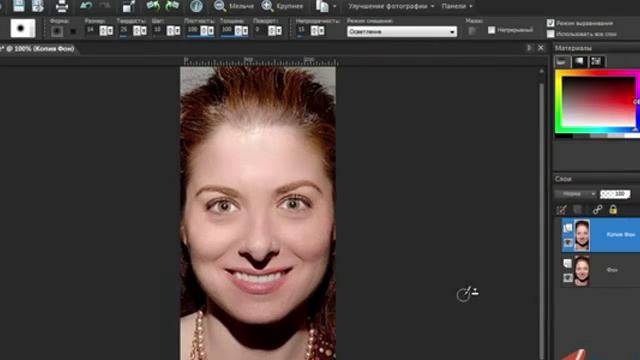Image resolution: width=640 pixels, height=360 pixels.
Task: Open the Панели menu
Action: click(x=457, y=6)
